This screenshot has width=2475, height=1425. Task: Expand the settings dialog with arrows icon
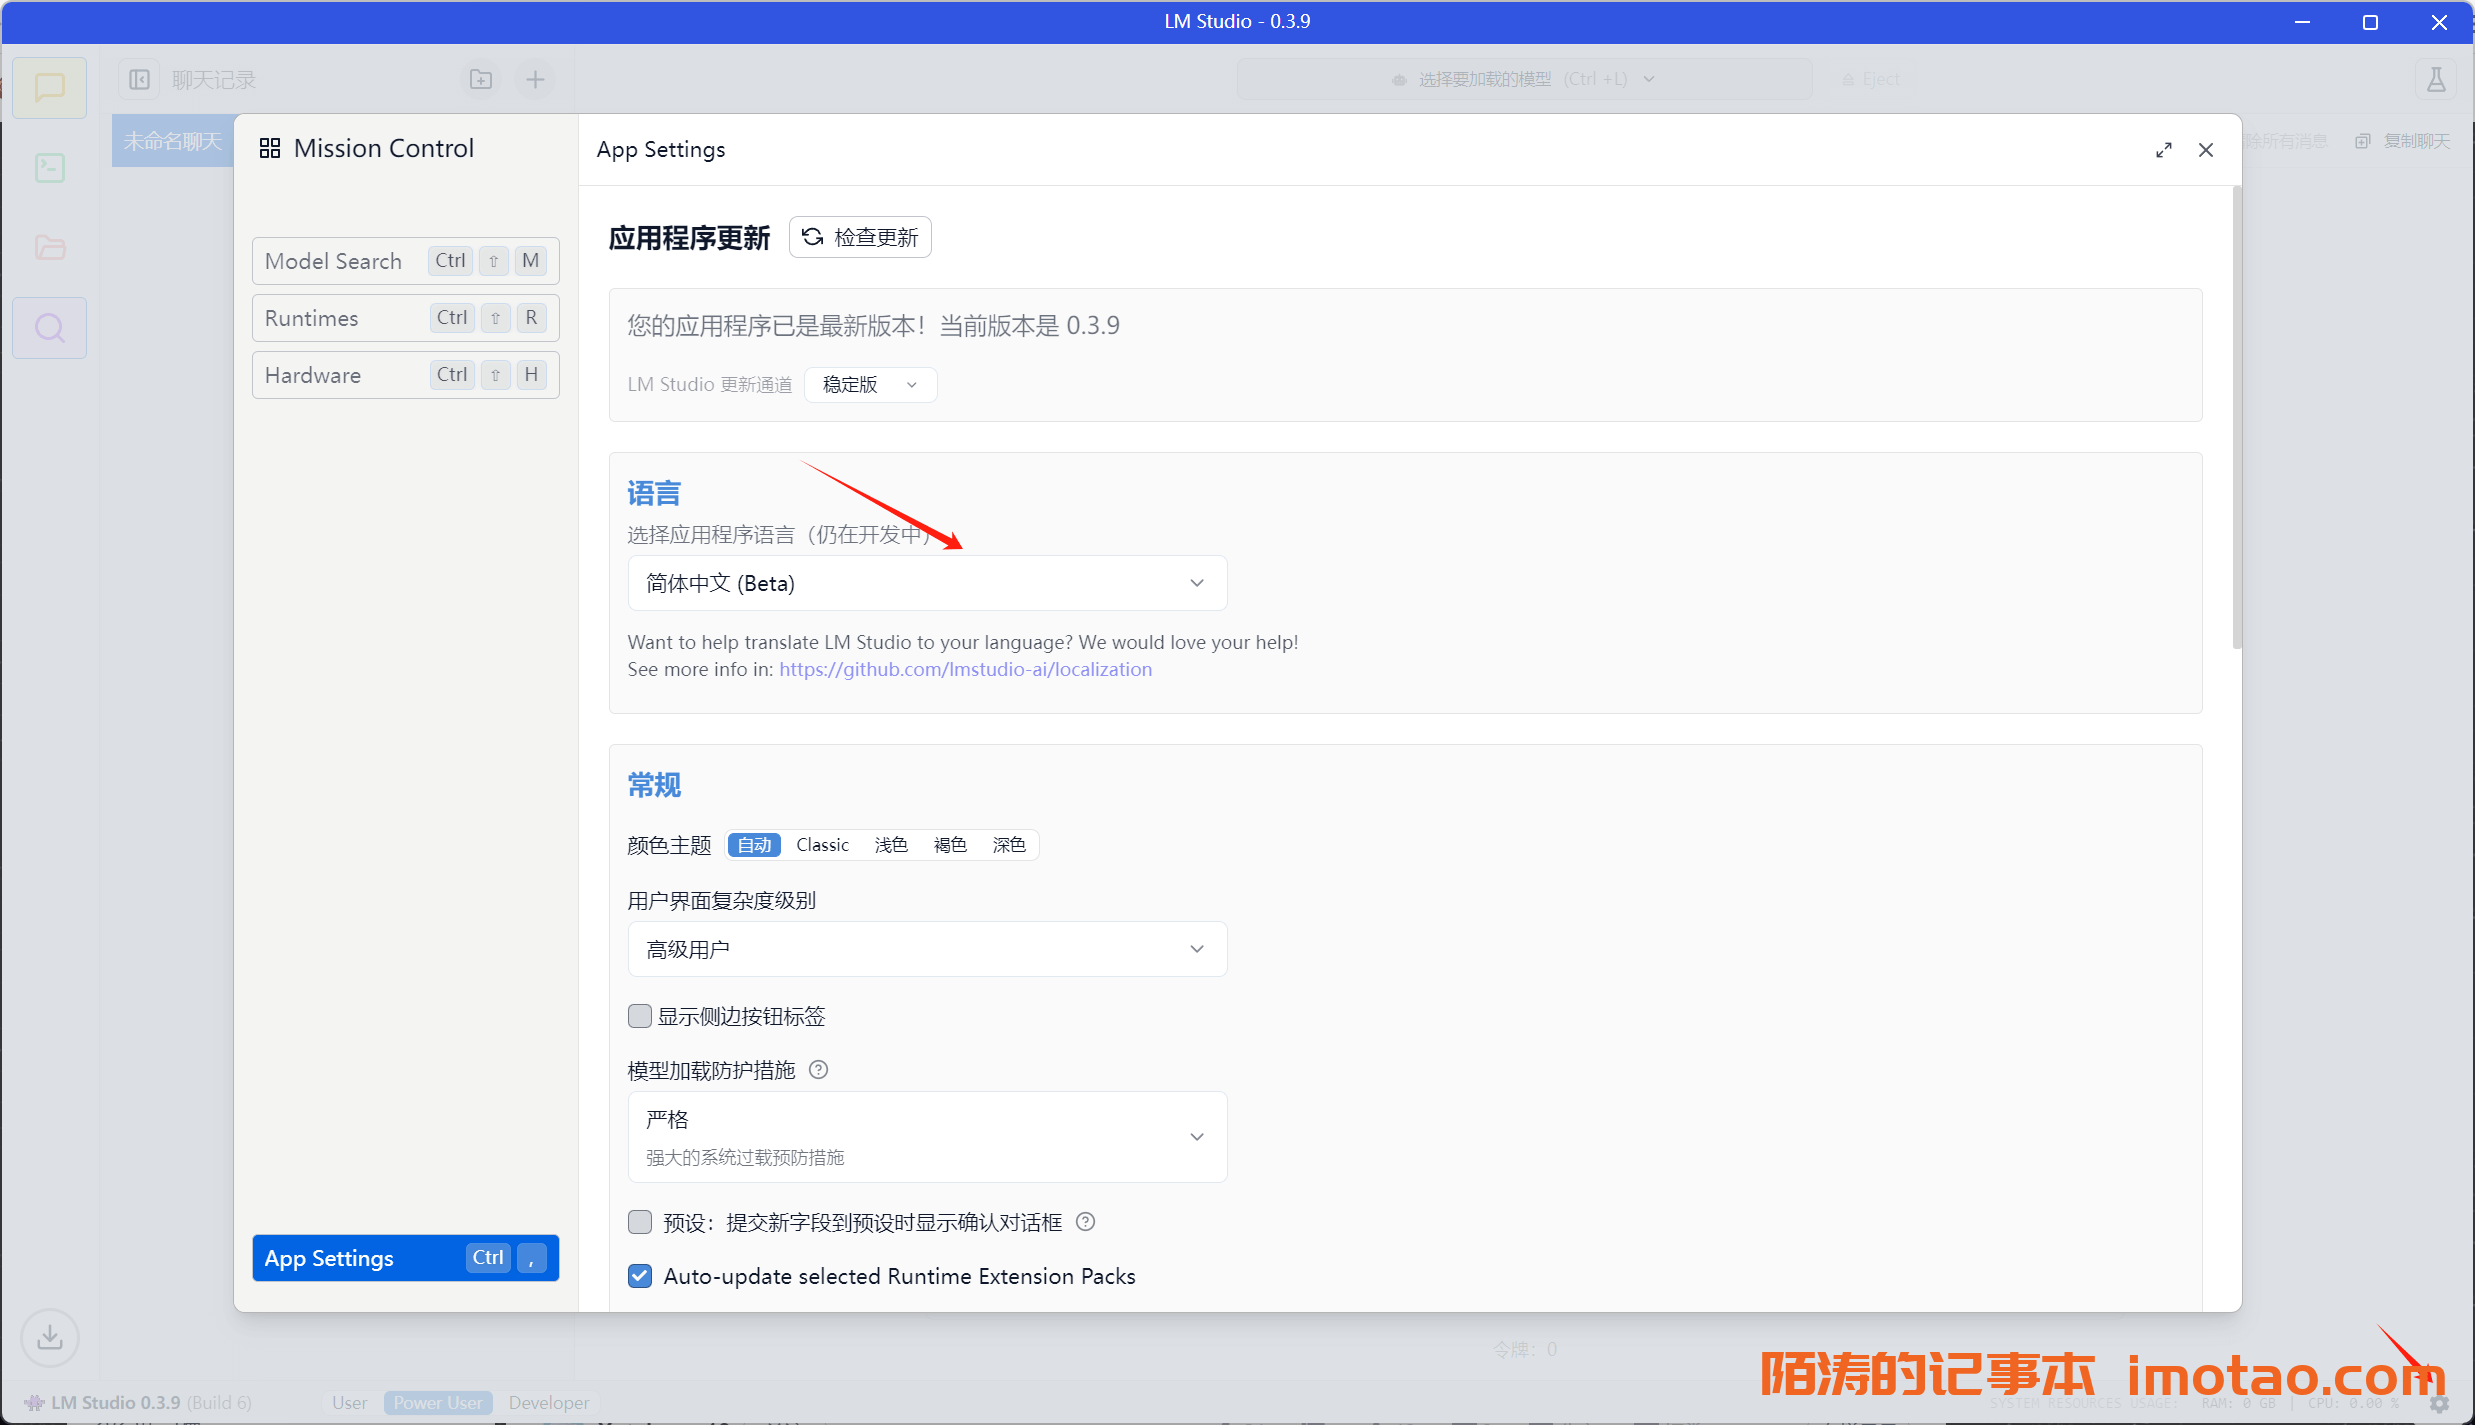point(2163,150)
